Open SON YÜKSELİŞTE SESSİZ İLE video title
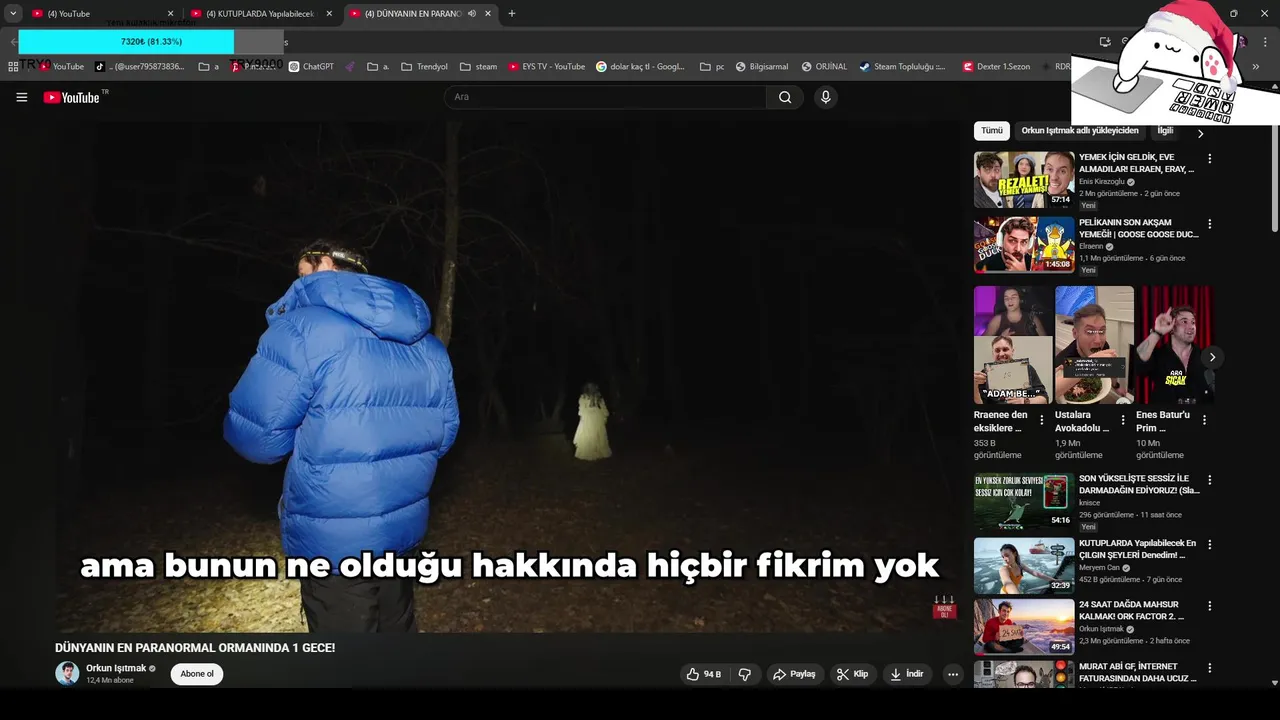 pos(1138,484)
